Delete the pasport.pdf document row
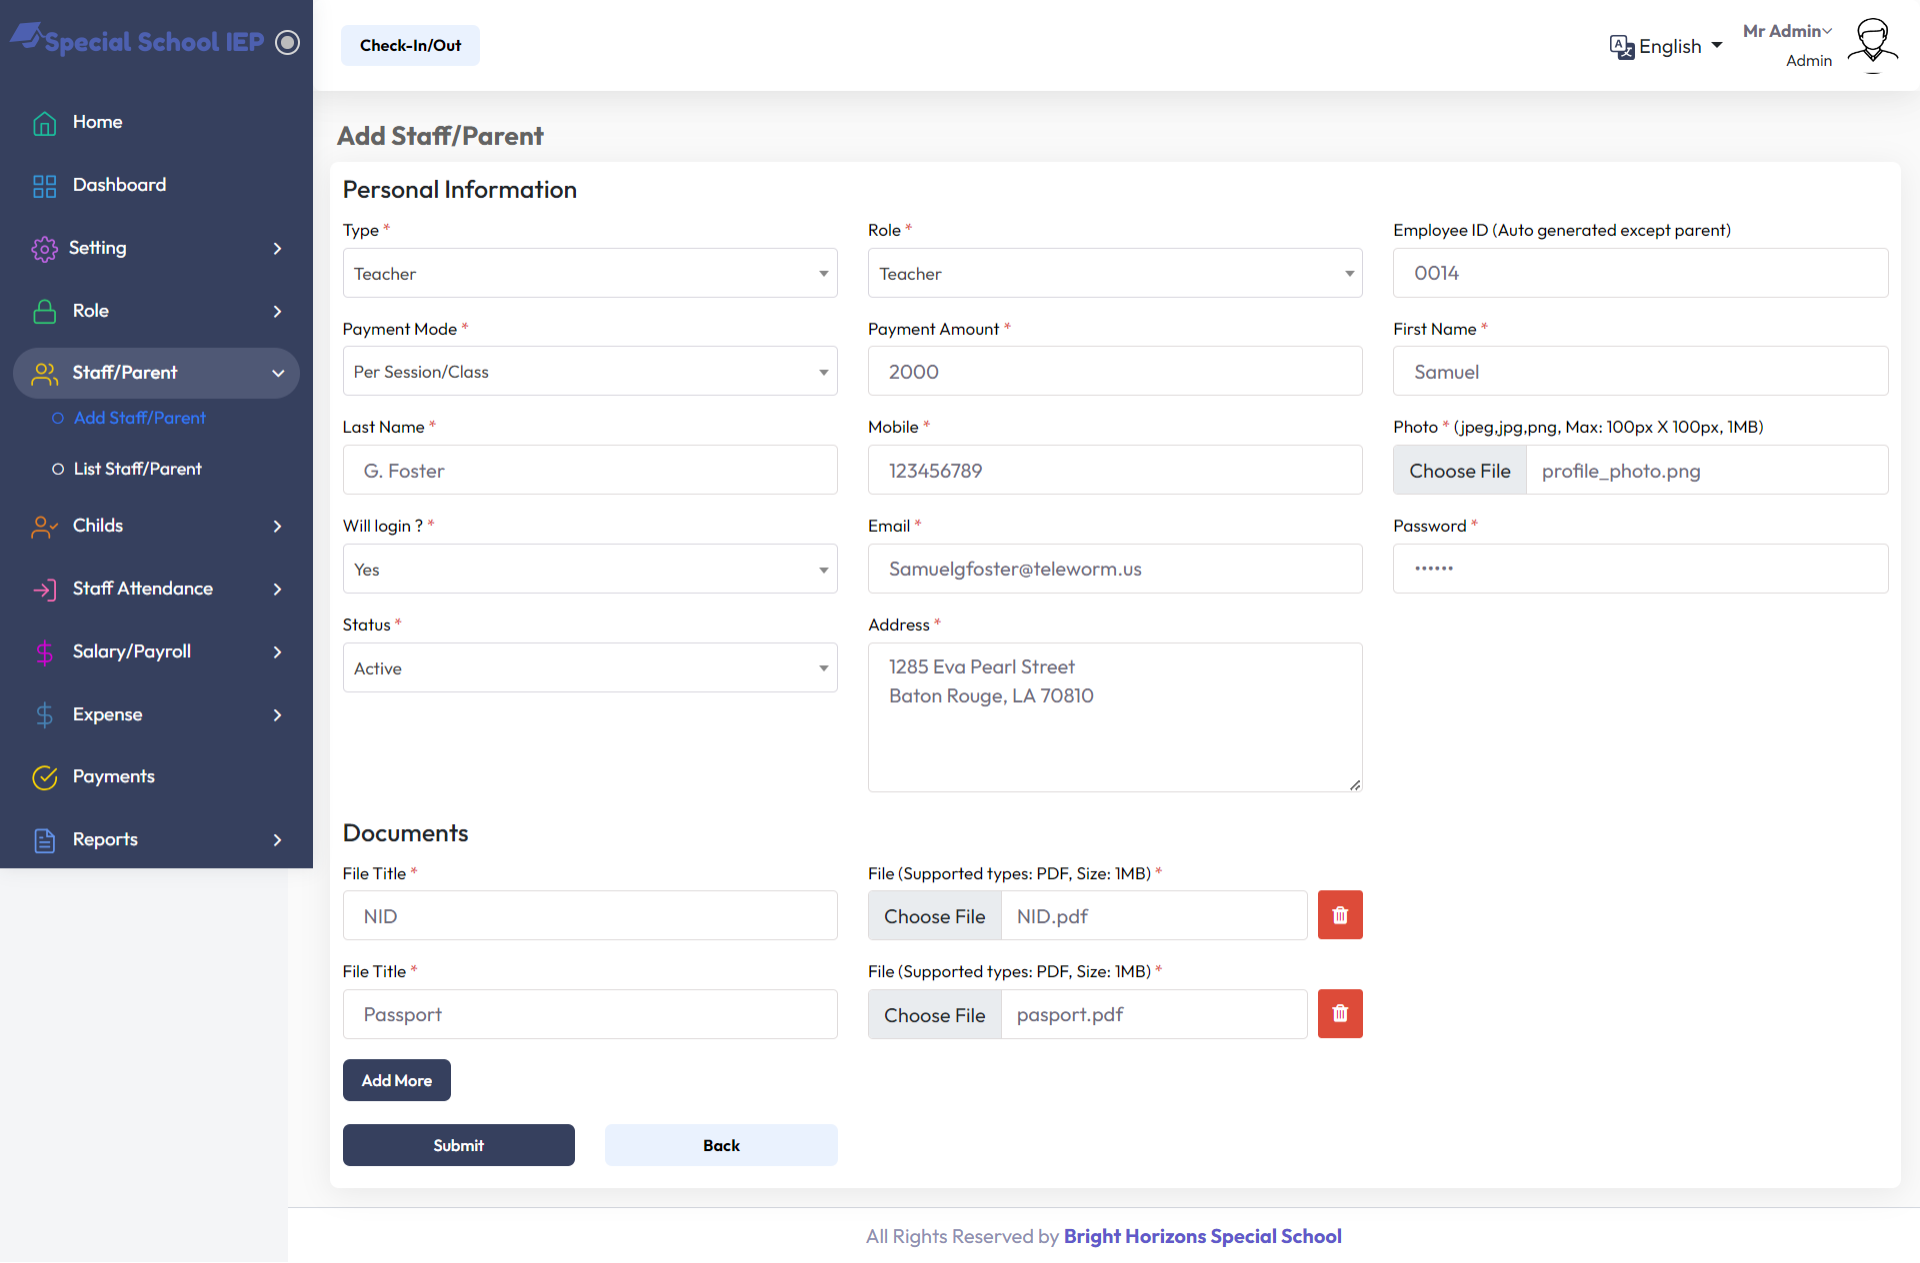This screenshot has width=1920, height=1263. [x=1339, y=1014]
